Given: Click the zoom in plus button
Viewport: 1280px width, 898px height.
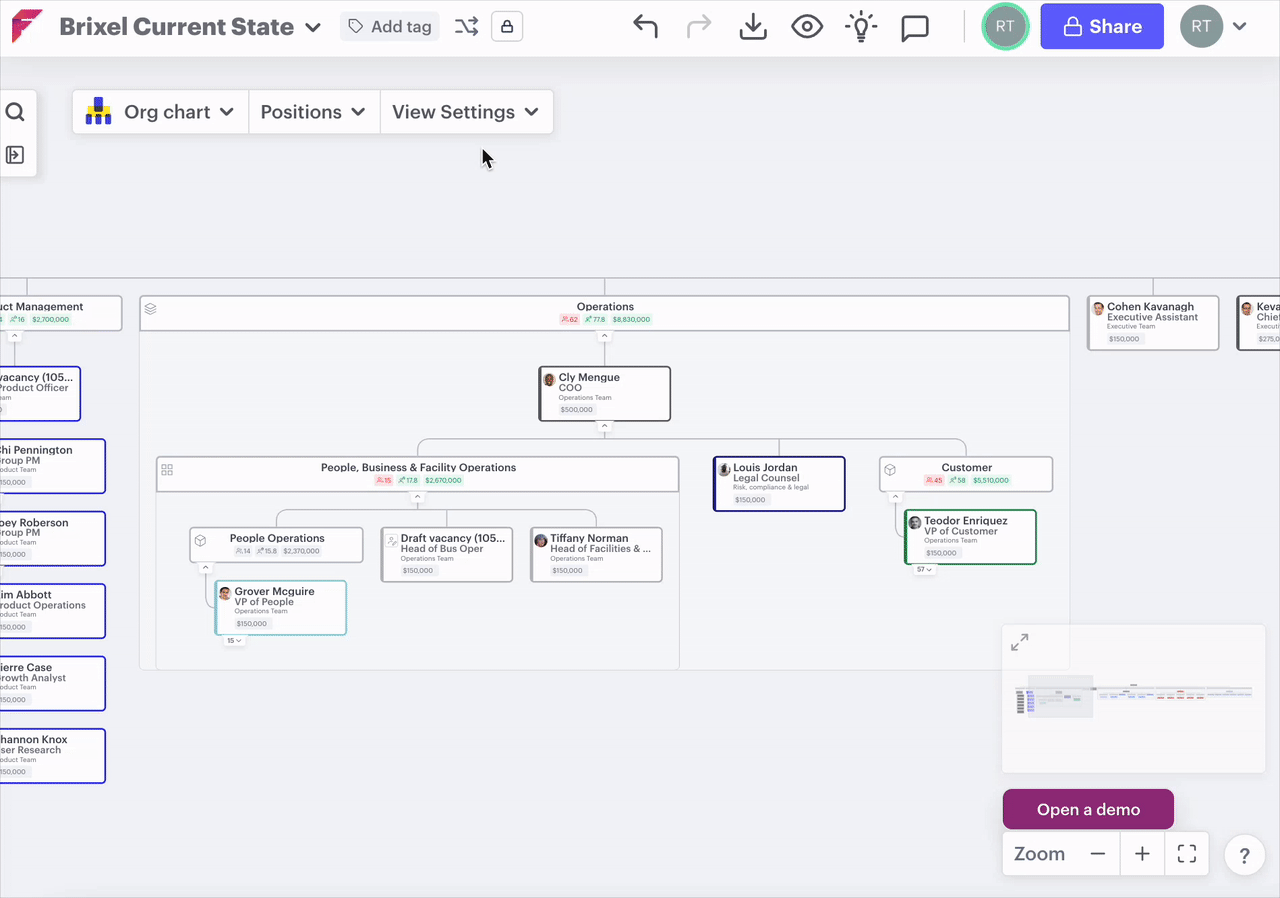Looking at the screenshot, I should (1142, 854).
